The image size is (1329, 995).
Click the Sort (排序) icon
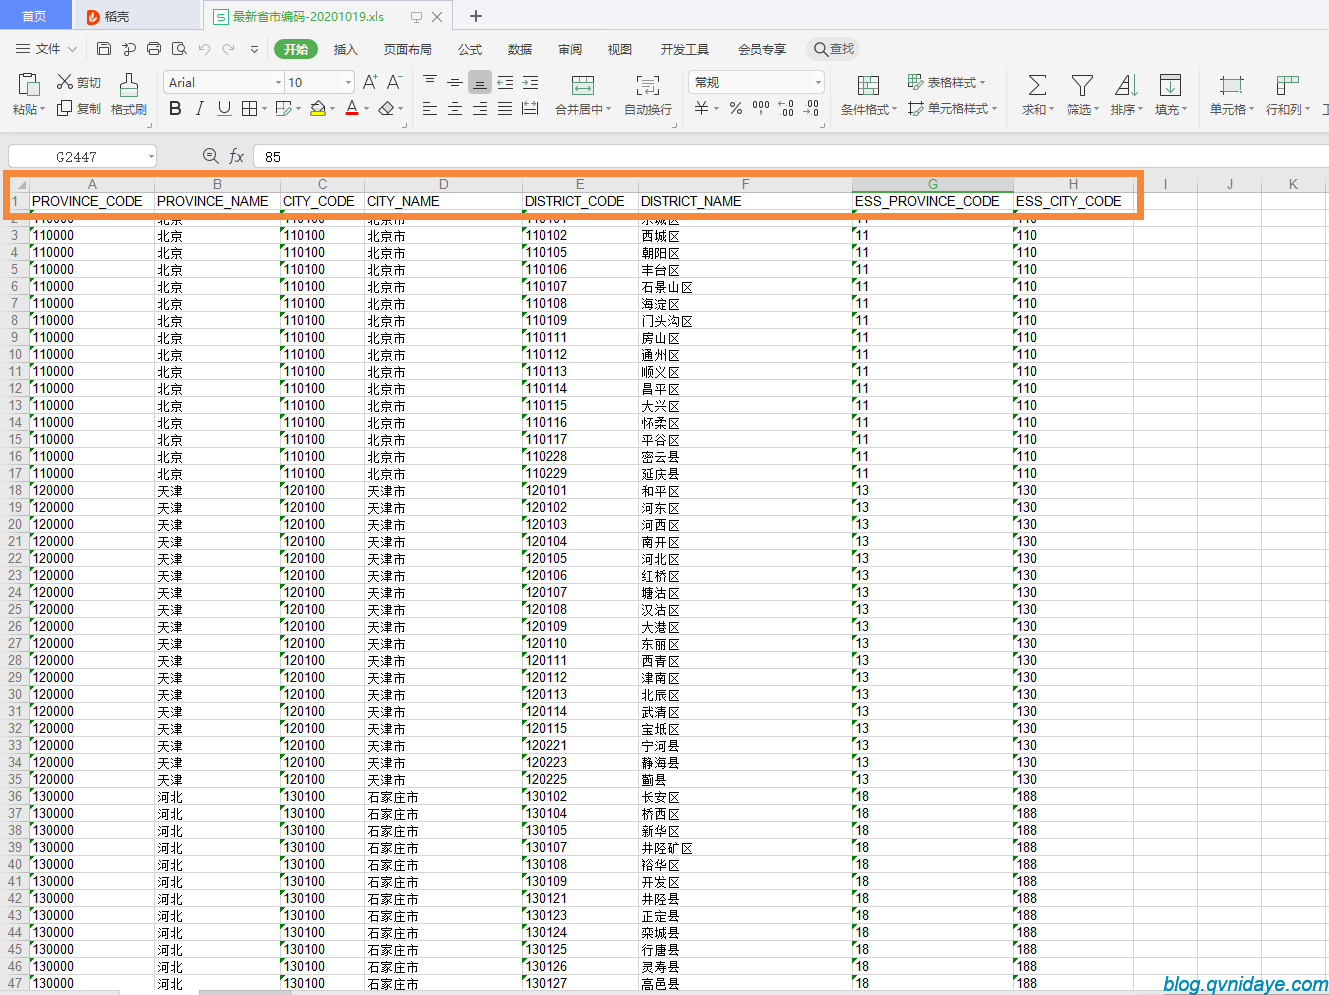pyautogui.click(x=1126, y=85)
